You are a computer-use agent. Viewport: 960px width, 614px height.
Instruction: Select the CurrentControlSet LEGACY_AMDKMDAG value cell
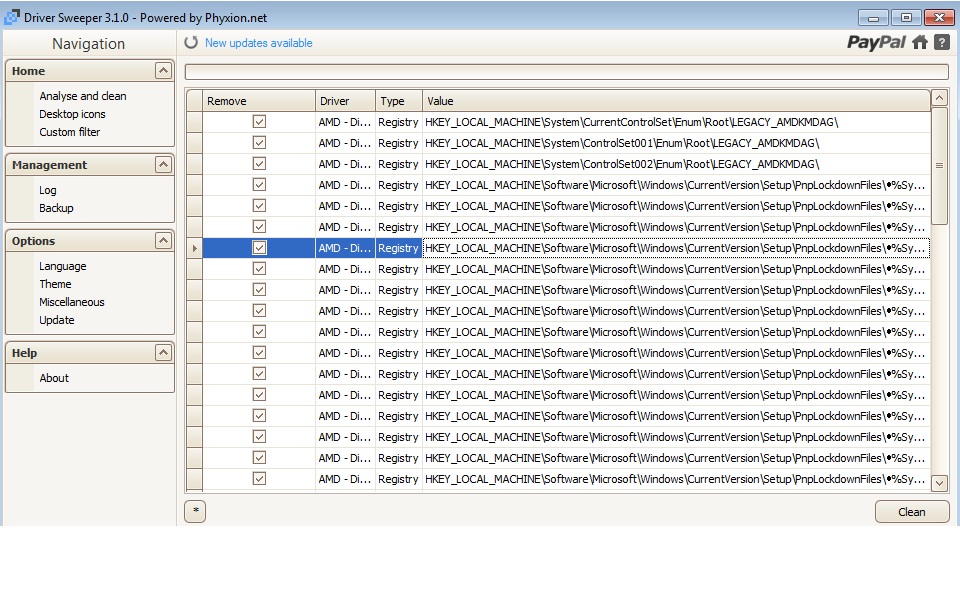[676, 122]
